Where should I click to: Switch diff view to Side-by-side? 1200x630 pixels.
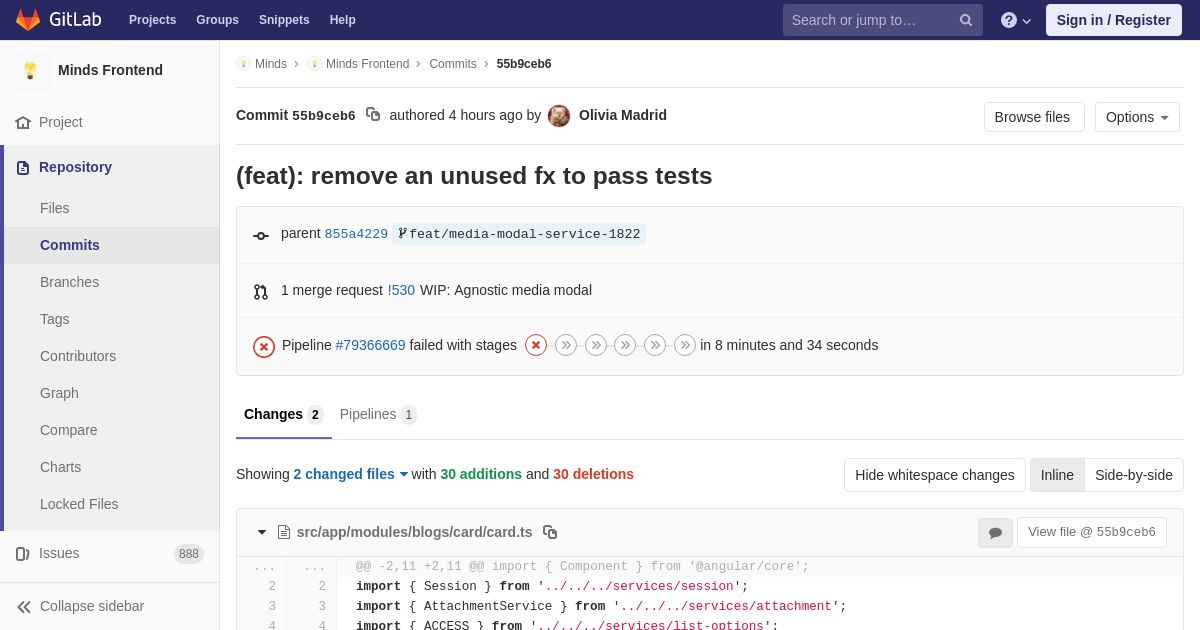click(x=1134, y=475)
